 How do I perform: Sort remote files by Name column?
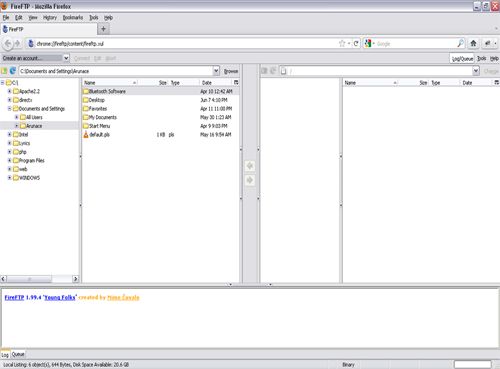coord(370,82)
